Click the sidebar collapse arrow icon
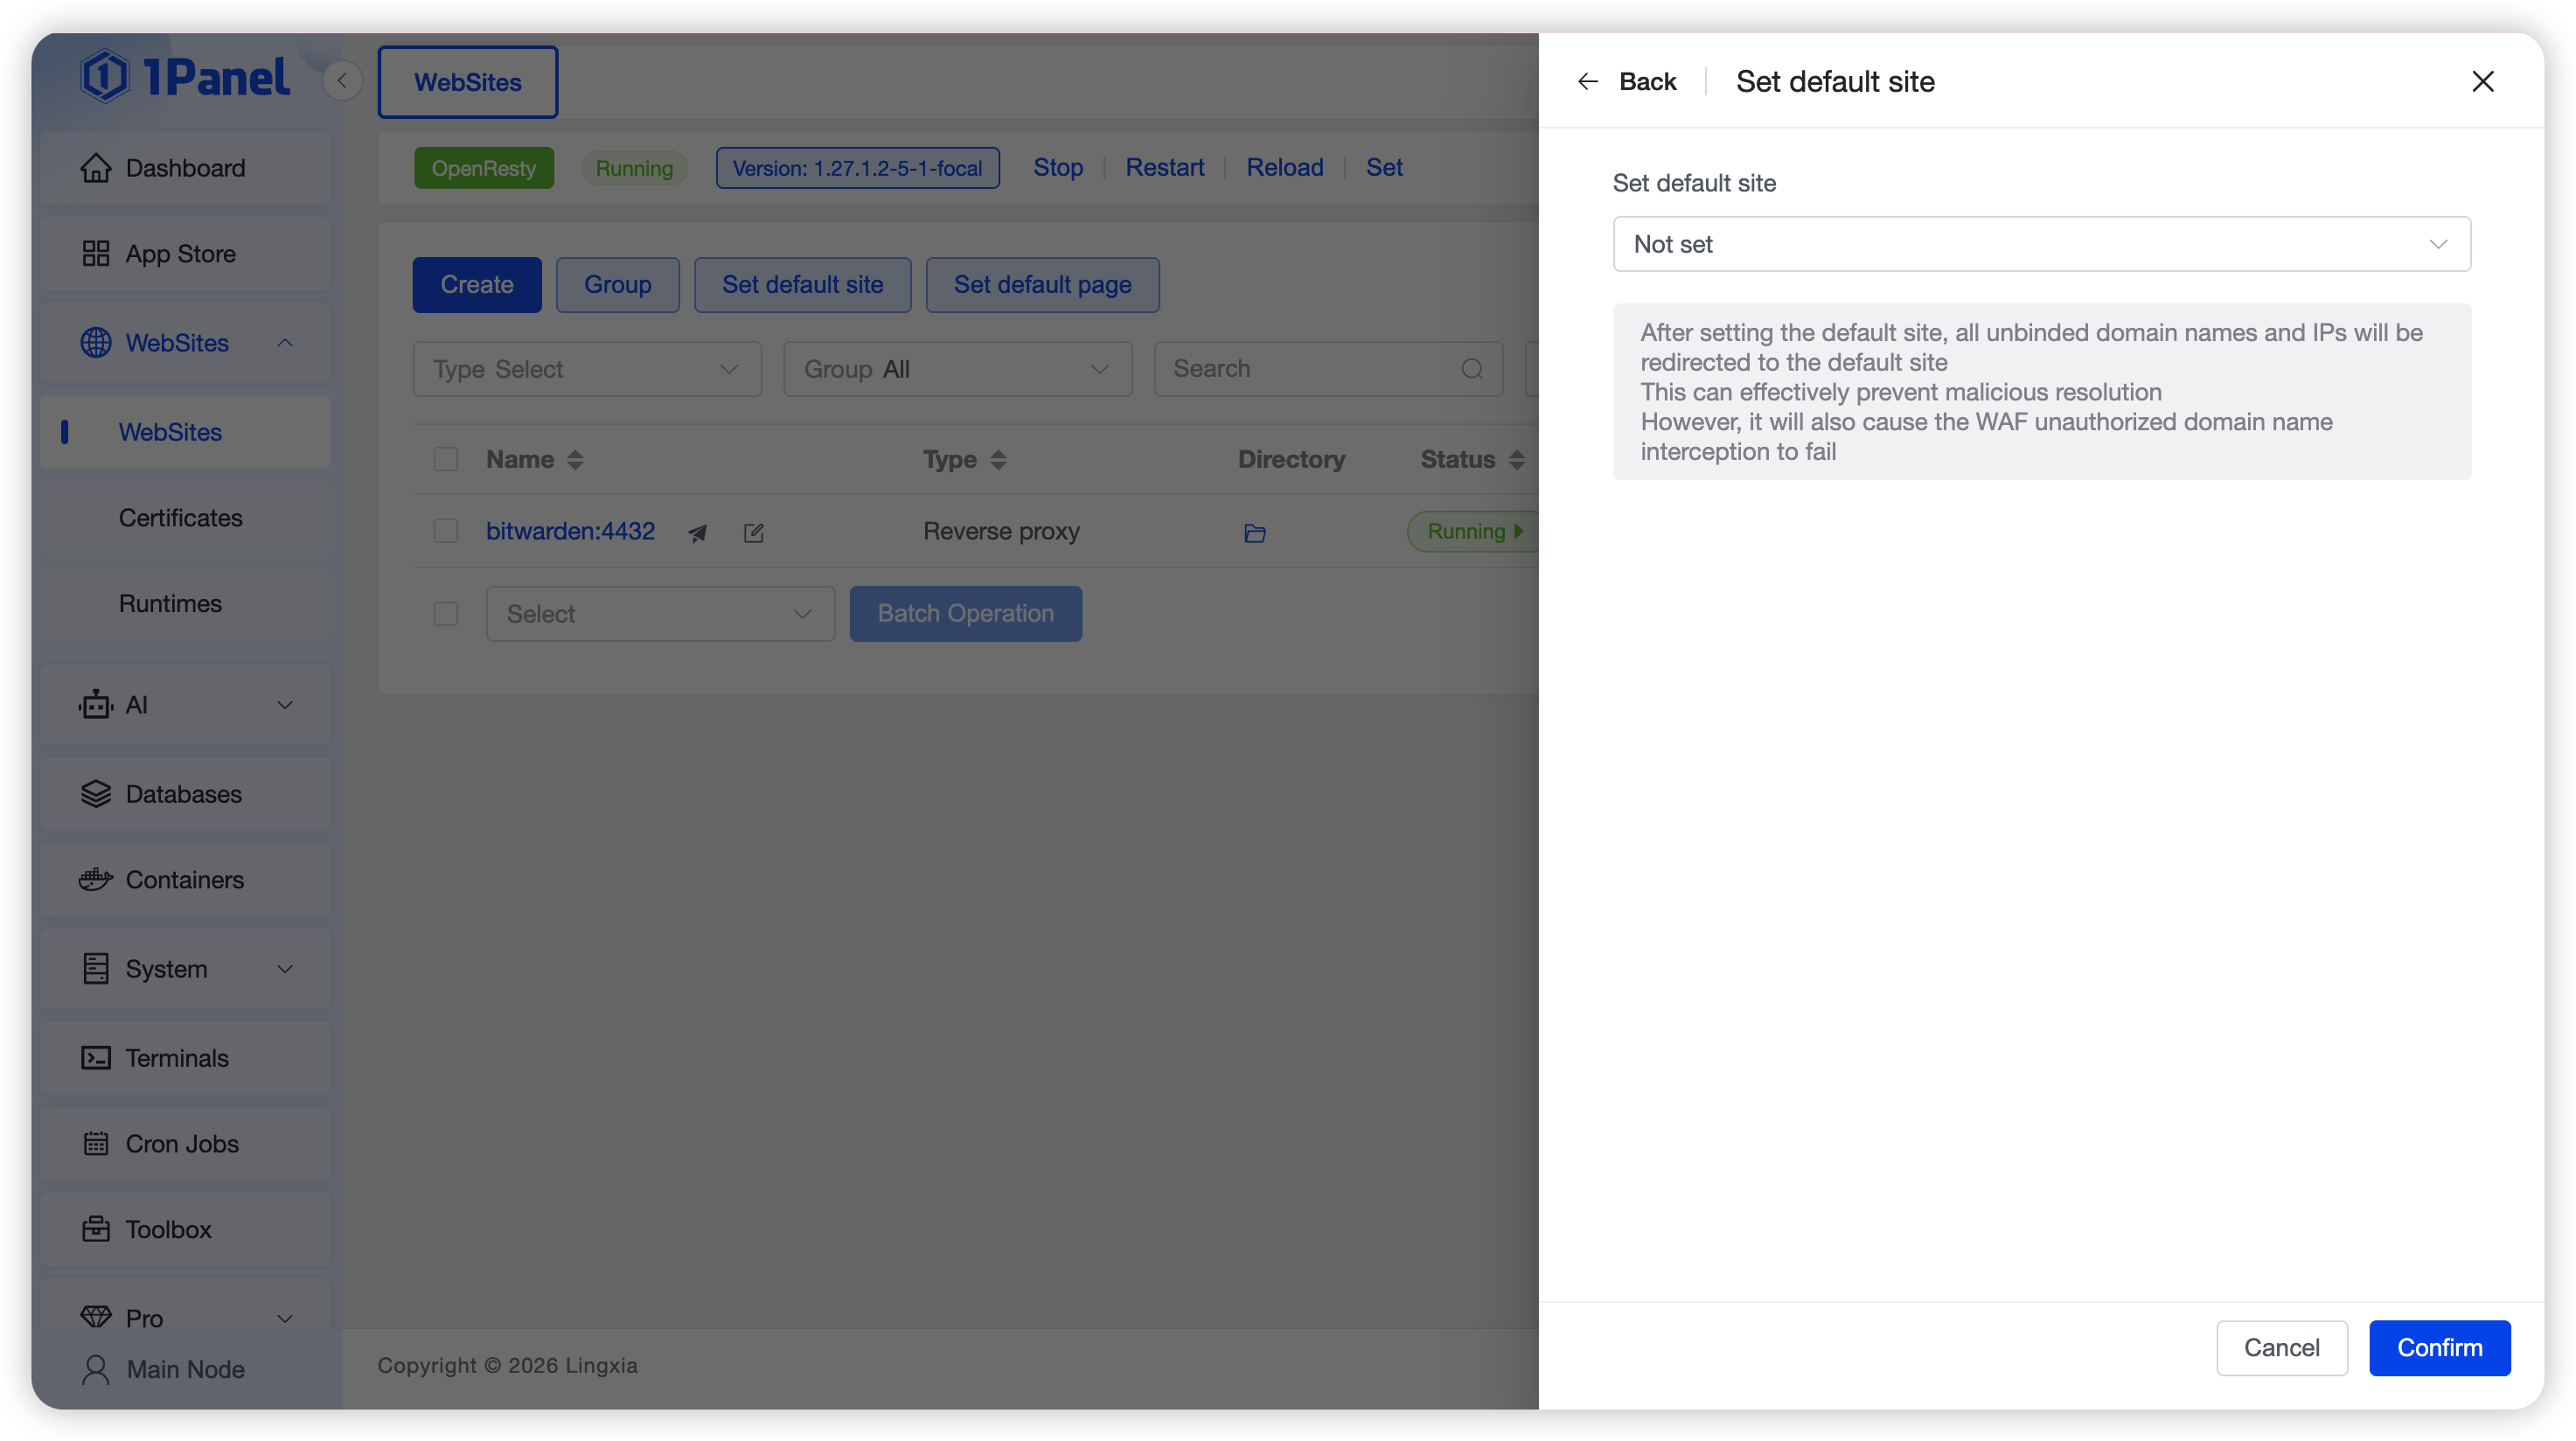 [342, 81]
